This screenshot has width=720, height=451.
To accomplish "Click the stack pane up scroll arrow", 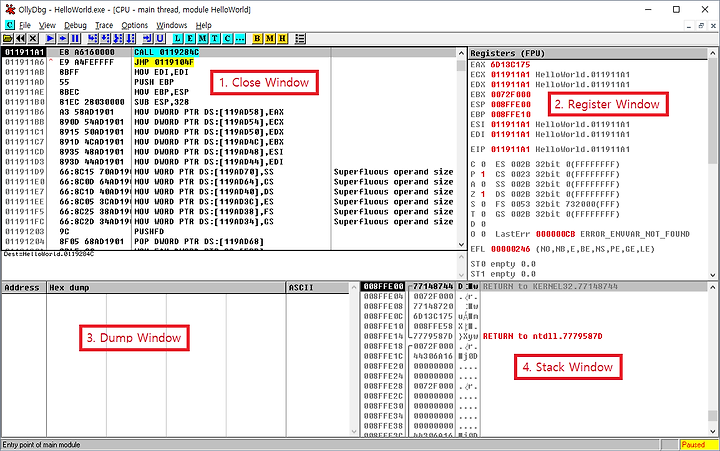I will click(x=713, y=287).
